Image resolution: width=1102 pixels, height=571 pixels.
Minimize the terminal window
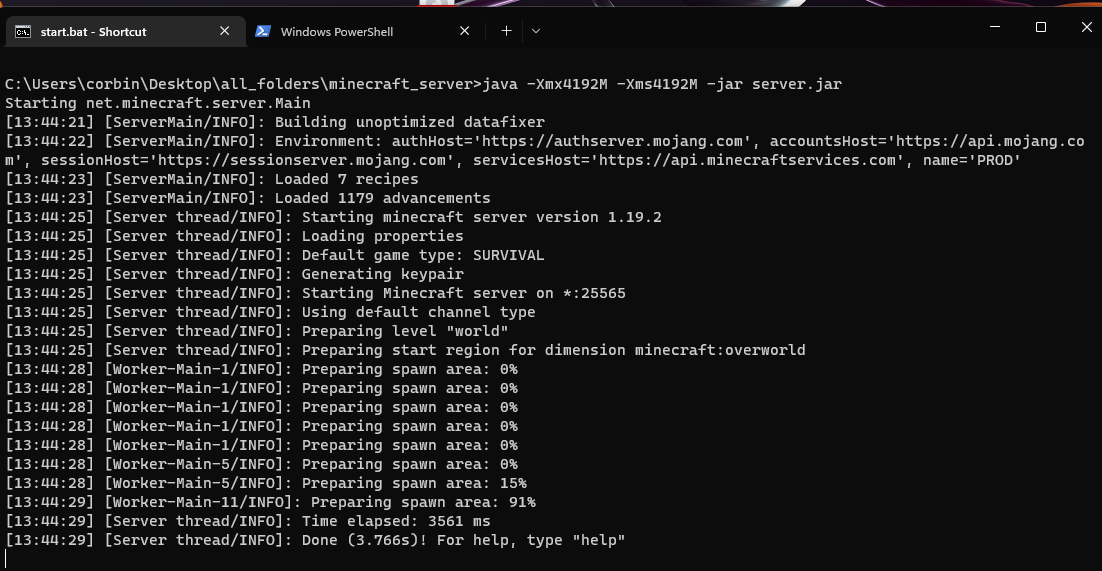[994, 27]
